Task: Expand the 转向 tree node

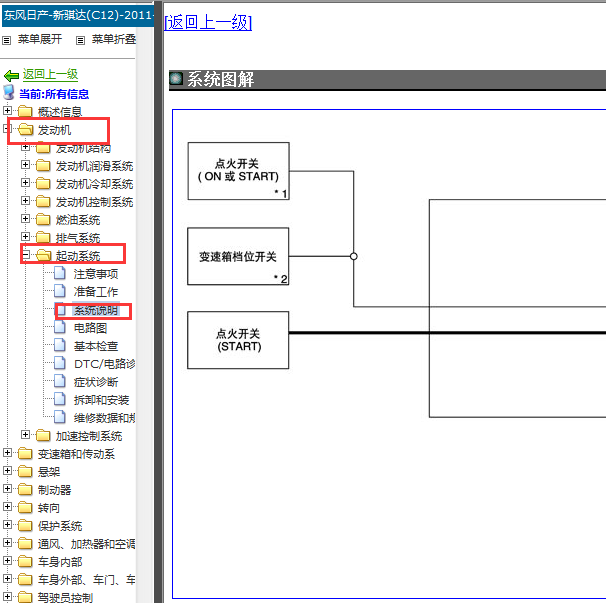Action: (7, 506)
